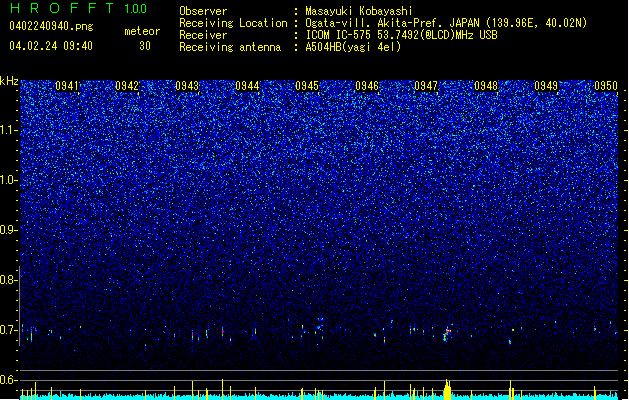This screenshot has width=629, height=400.
Task: Select the file name 0402240940.png
Action: coord(51,26)
